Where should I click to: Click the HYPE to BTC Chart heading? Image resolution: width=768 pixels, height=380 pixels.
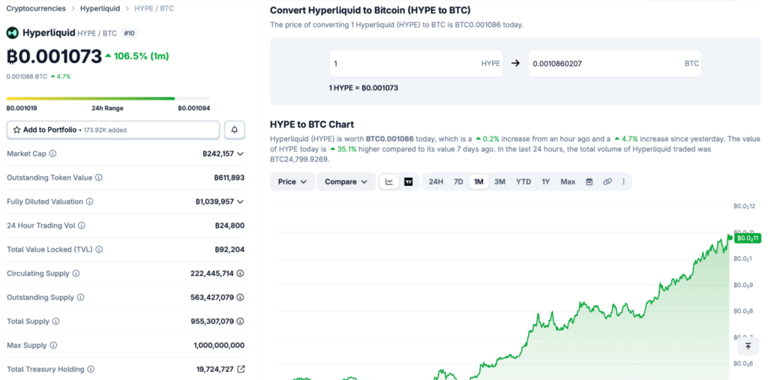pyautogui.click(x=312, y=124)
